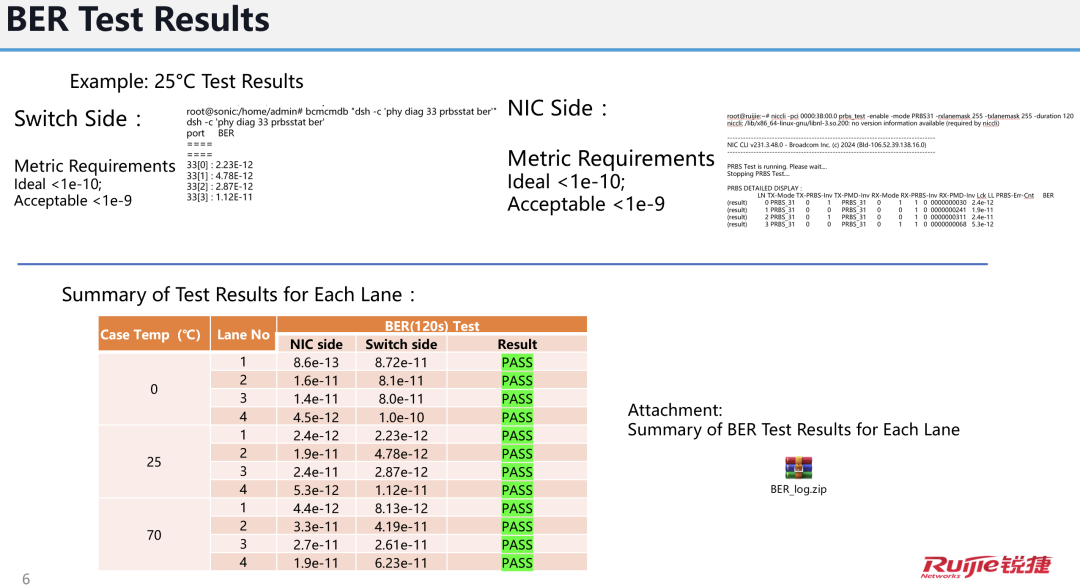Select Switch side value "8.72e-11"
Screen dimensions: 1080x588
(x=402, y=362)
